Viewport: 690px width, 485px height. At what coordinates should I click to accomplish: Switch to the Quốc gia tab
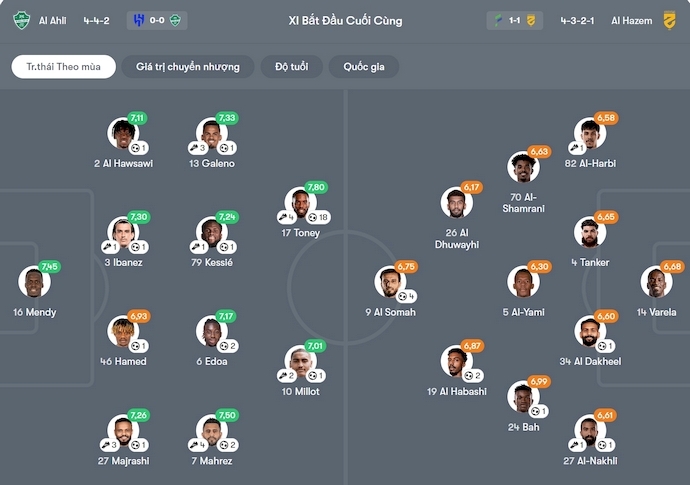click(x=363, y=67)
